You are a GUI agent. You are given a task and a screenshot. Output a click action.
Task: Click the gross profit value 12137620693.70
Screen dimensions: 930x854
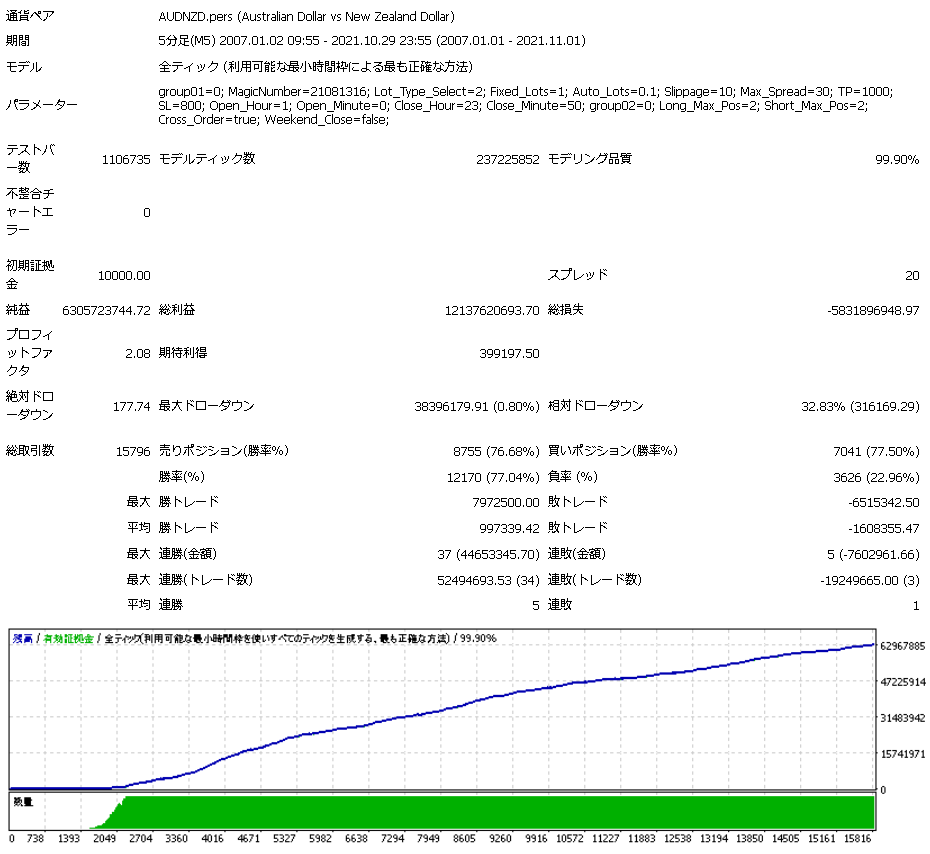492,311
